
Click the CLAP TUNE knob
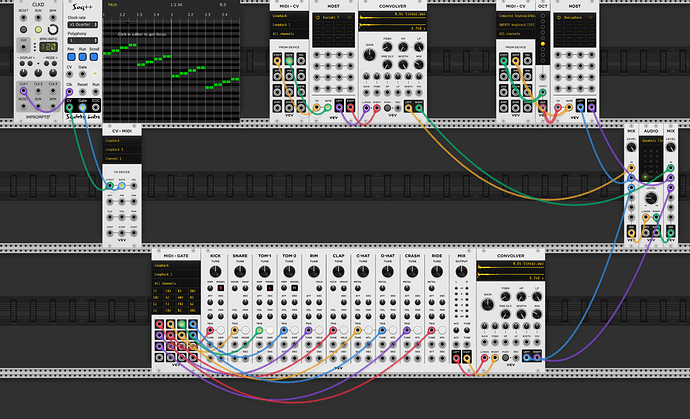pyautogui.click(x=338, y=271)
